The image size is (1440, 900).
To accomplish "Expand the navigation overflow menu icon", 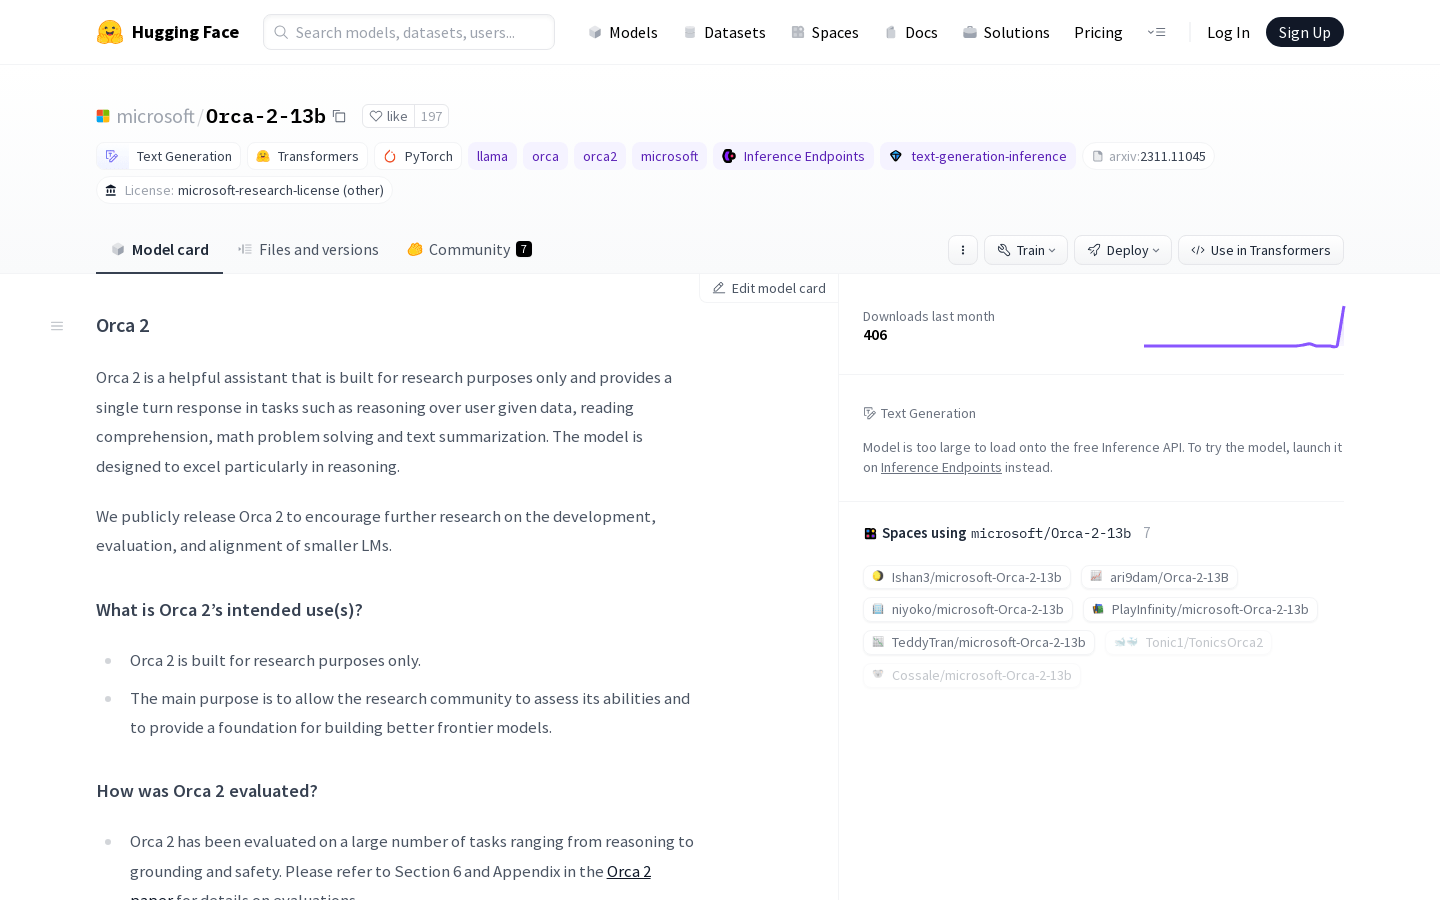I will 1156,32.
